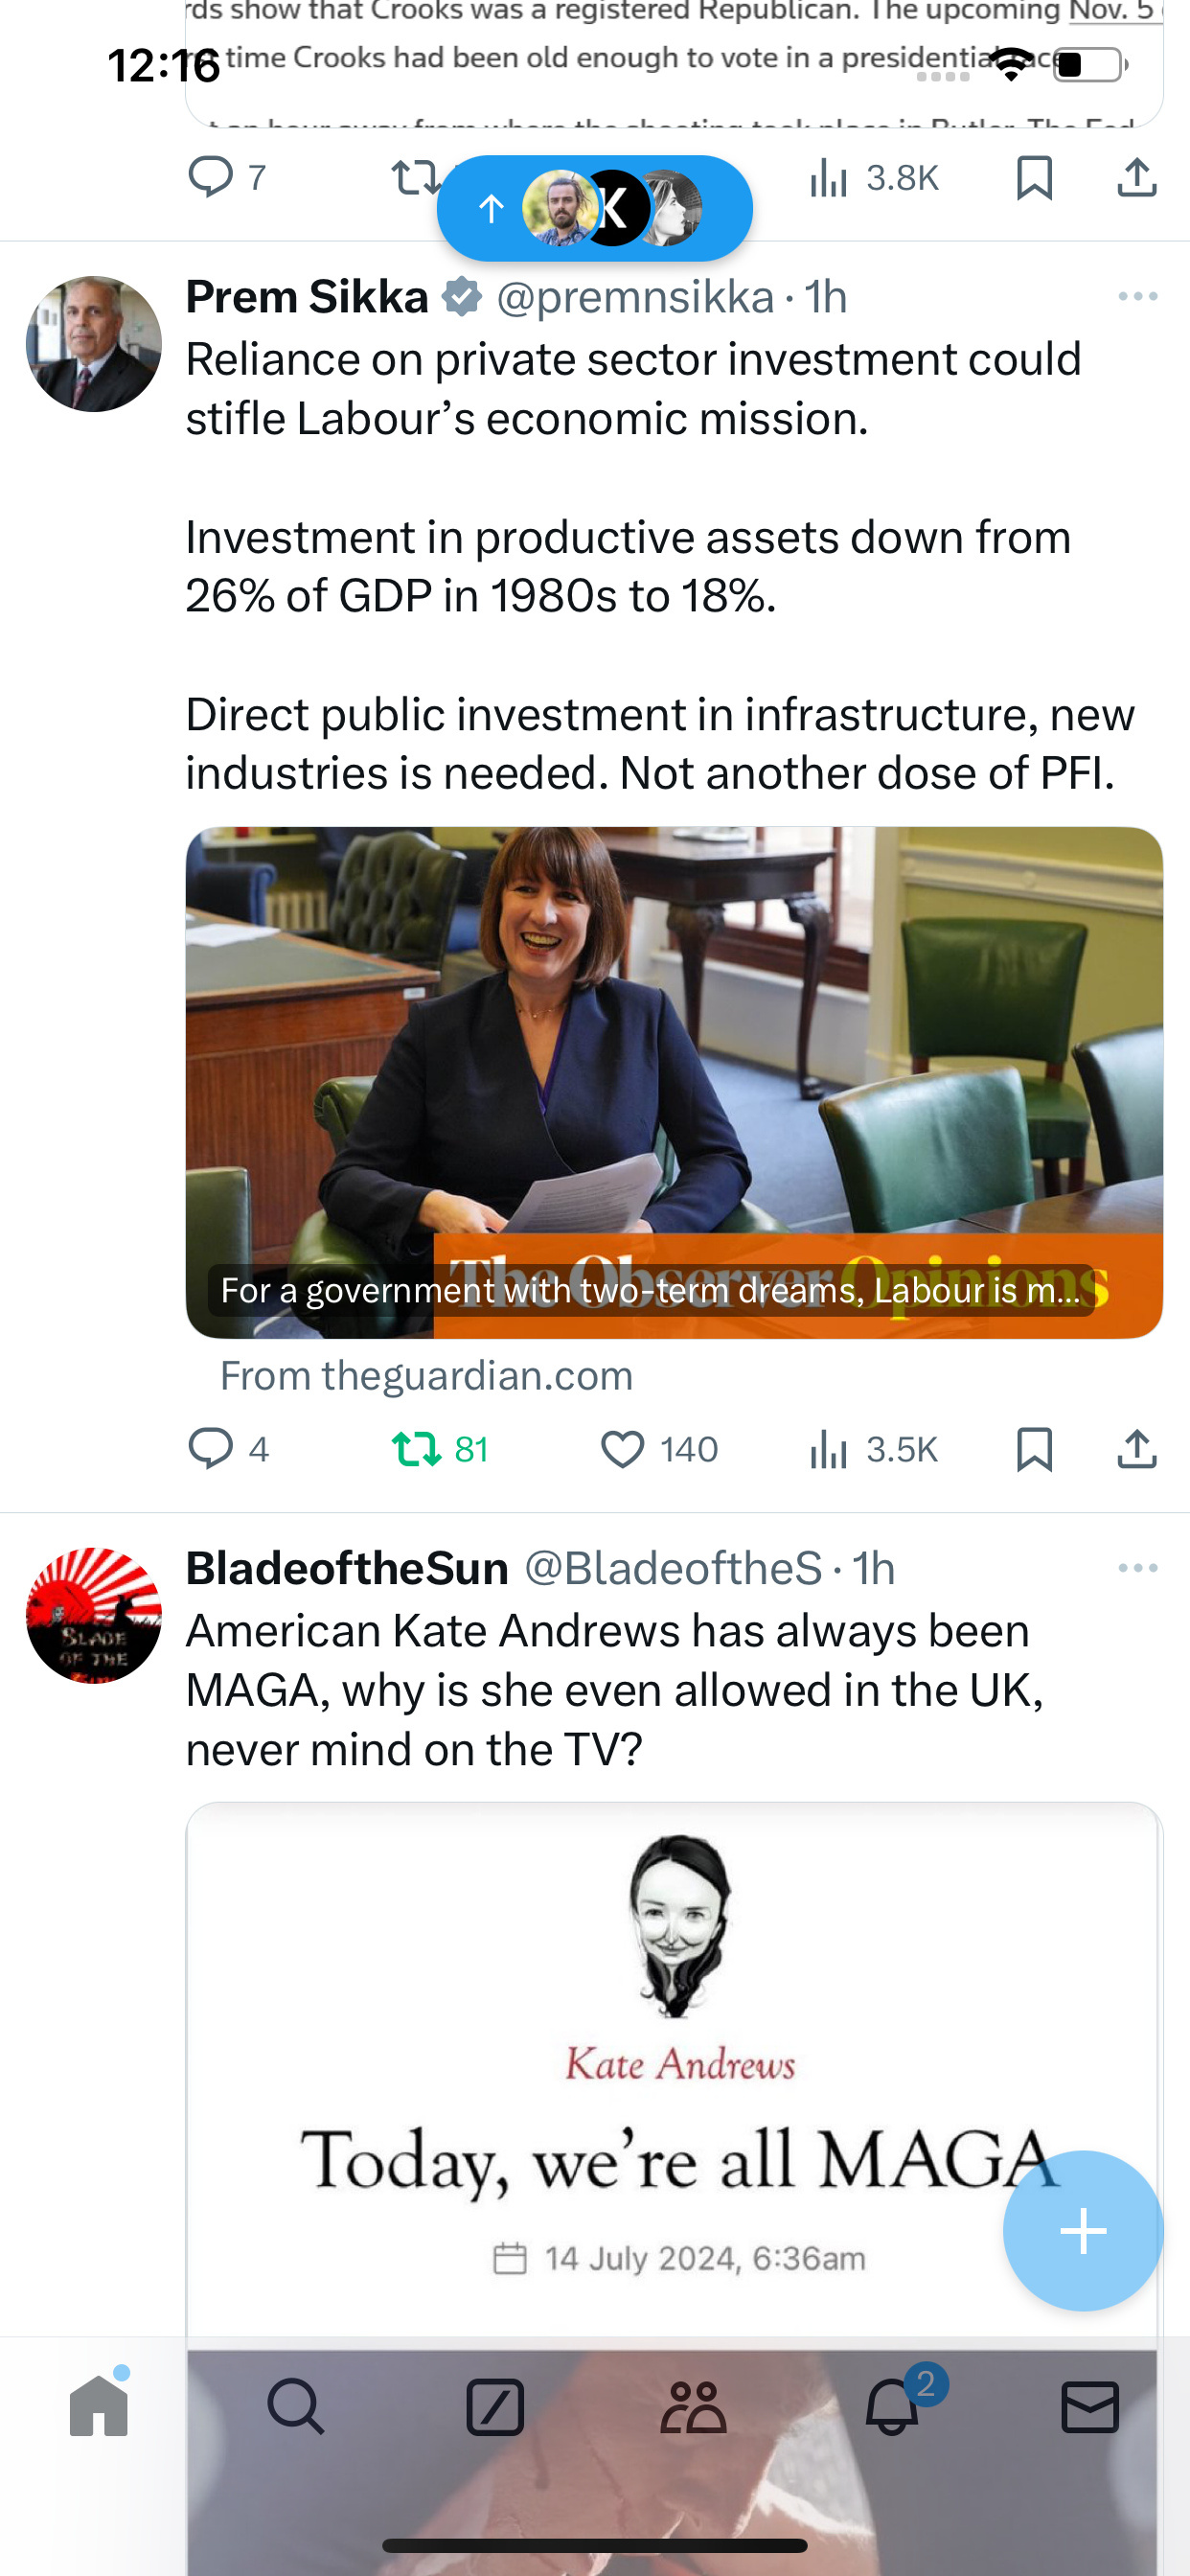
Task: Open the From theguardian.com link
Action: 426,1376
